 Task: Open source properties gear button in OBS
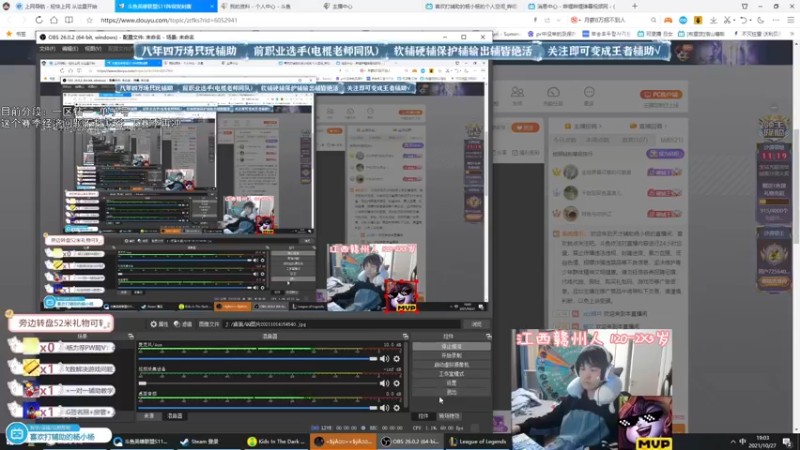[x=159, y=324]
